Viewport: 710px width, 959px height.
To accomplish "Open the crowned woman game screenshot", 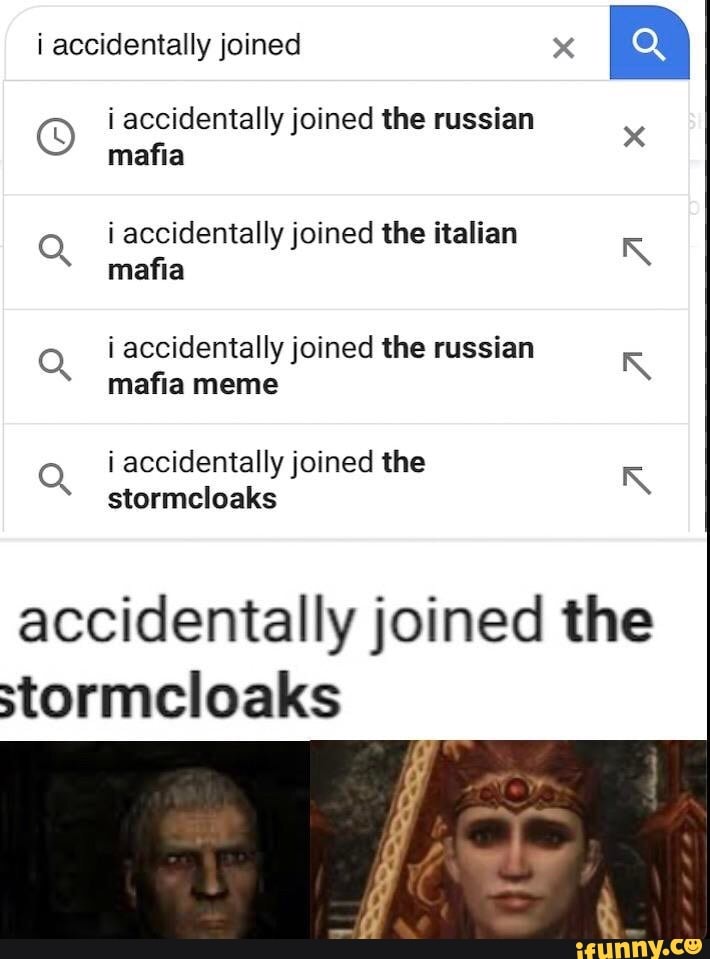I will coord(508,838).
